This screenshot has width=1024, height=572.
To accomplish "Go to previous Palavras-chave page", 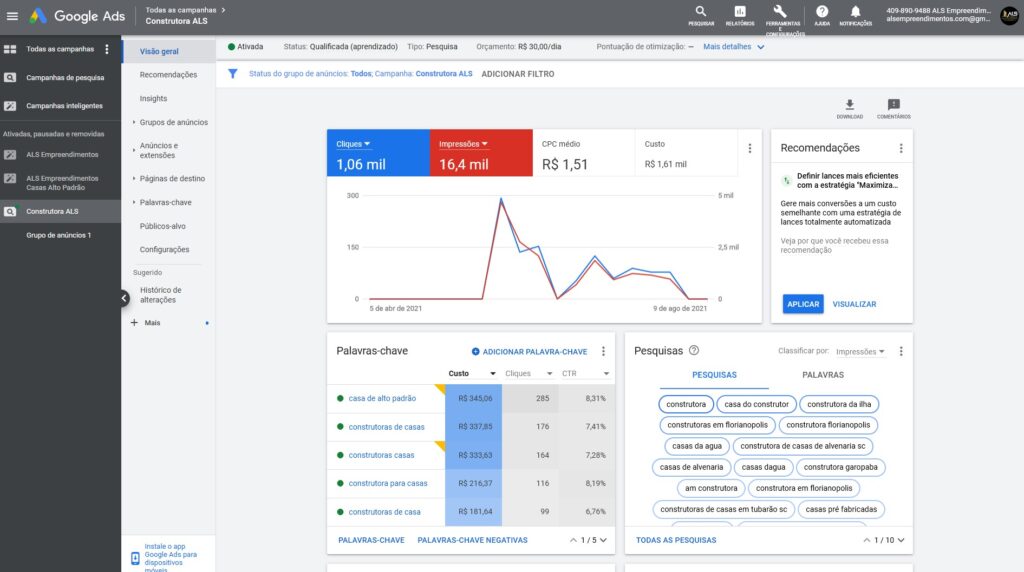I will (573, 540).
